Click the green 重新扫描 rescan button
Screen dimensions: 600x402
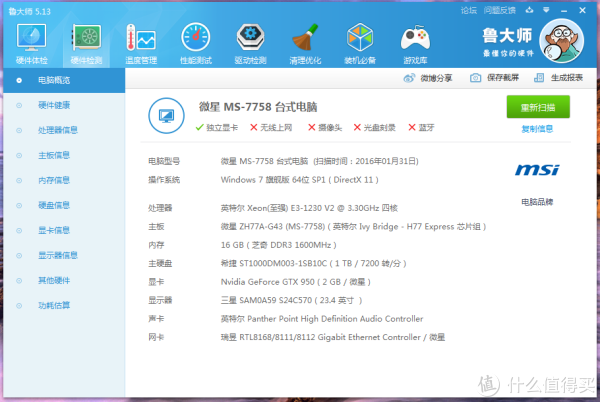(538, 107)
